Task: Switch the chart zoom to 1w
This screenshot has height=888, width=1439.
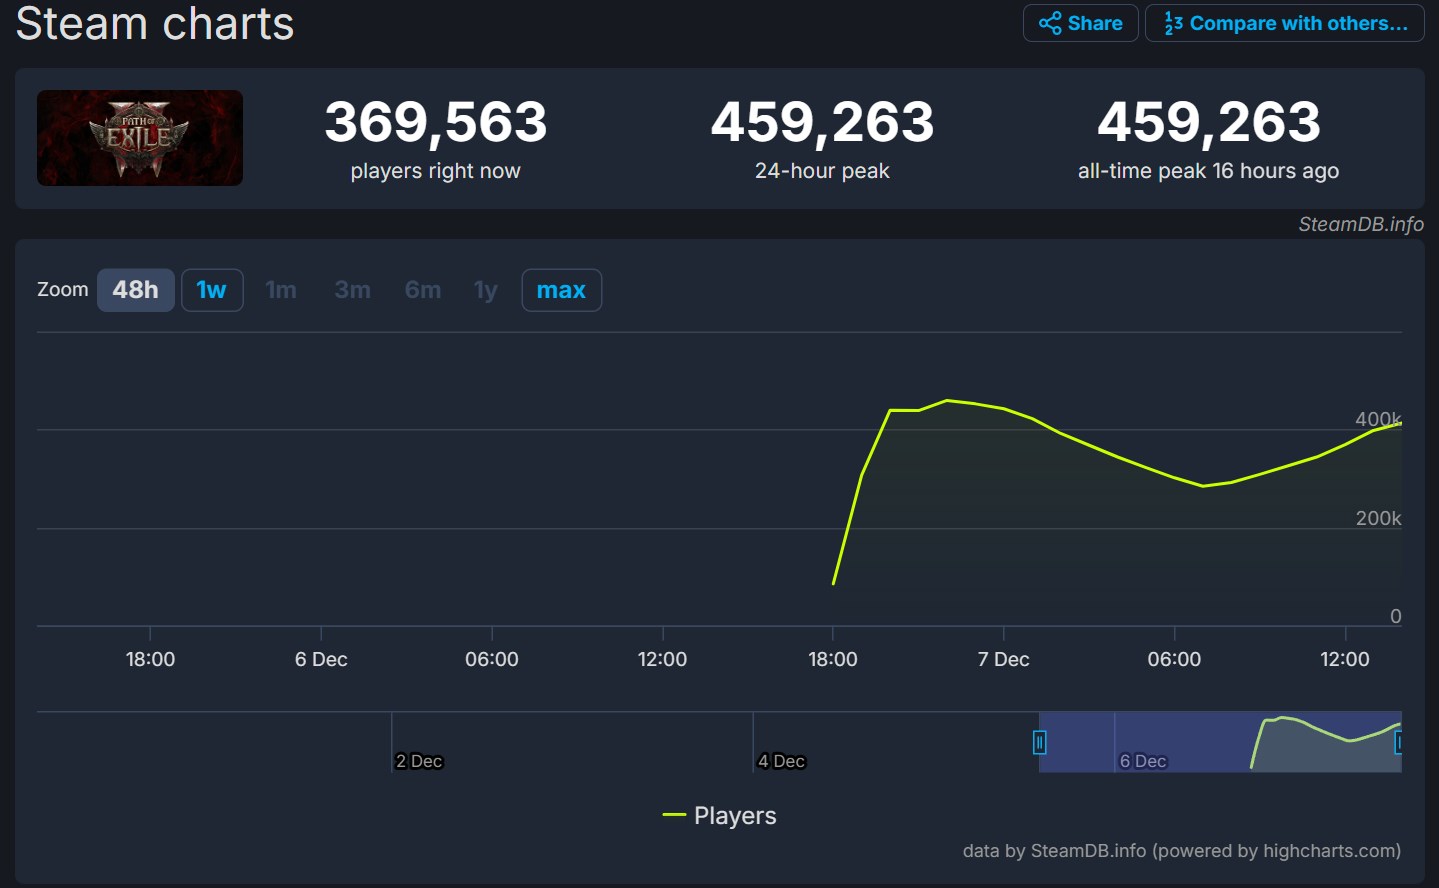Action: pyautogui.click(x=212, y=290)
